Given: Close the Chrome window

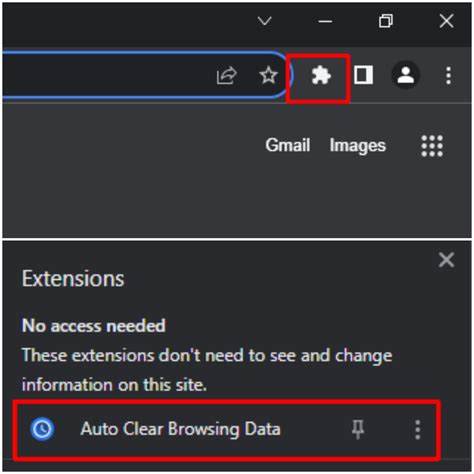Looking at the screenshot, I should pyautogui.click(x=446, y=21).
